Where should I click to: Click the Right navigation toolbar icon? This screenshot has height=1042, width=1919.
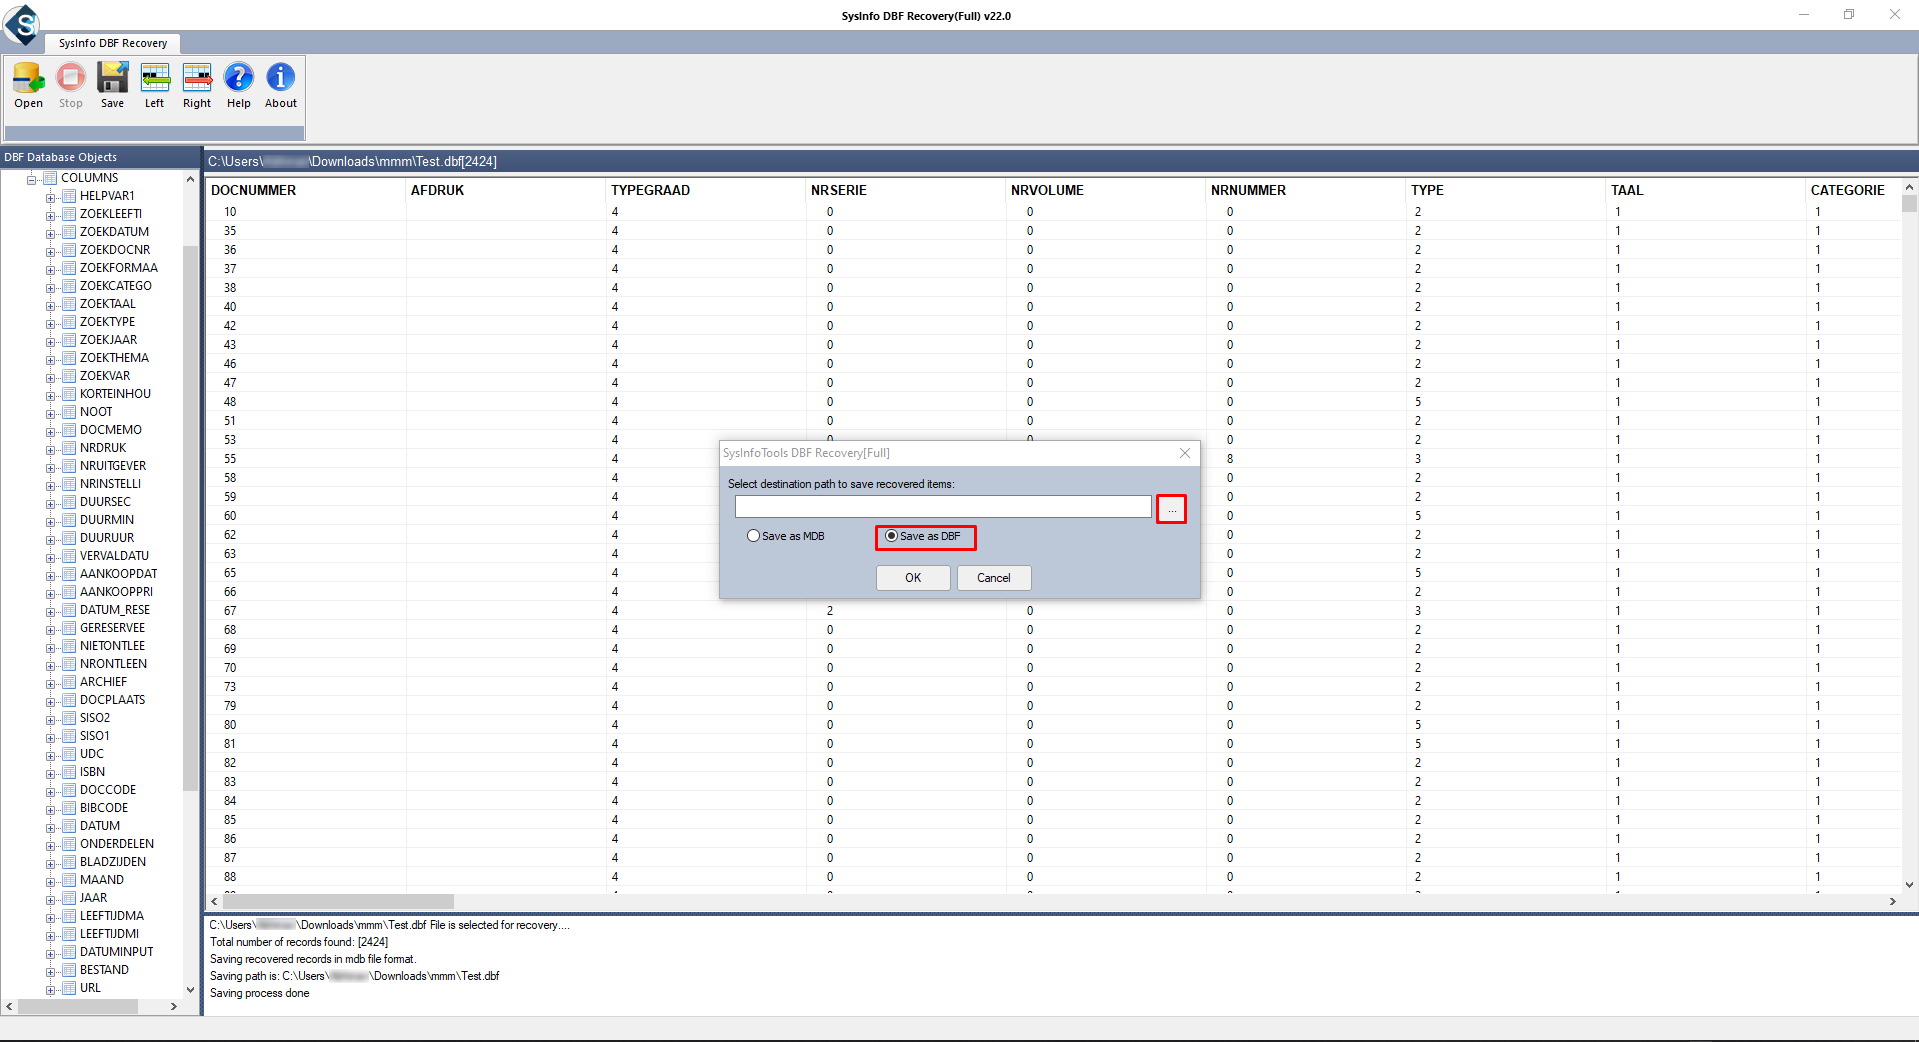click(x=197, y=78)
